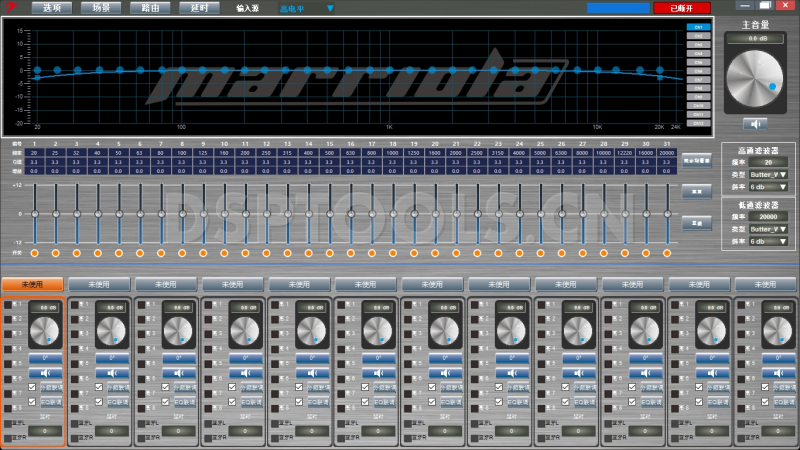Viewport: 800px width, 450px height.
Task: Mute the master volume speaker icon
Action: (755, 124)
